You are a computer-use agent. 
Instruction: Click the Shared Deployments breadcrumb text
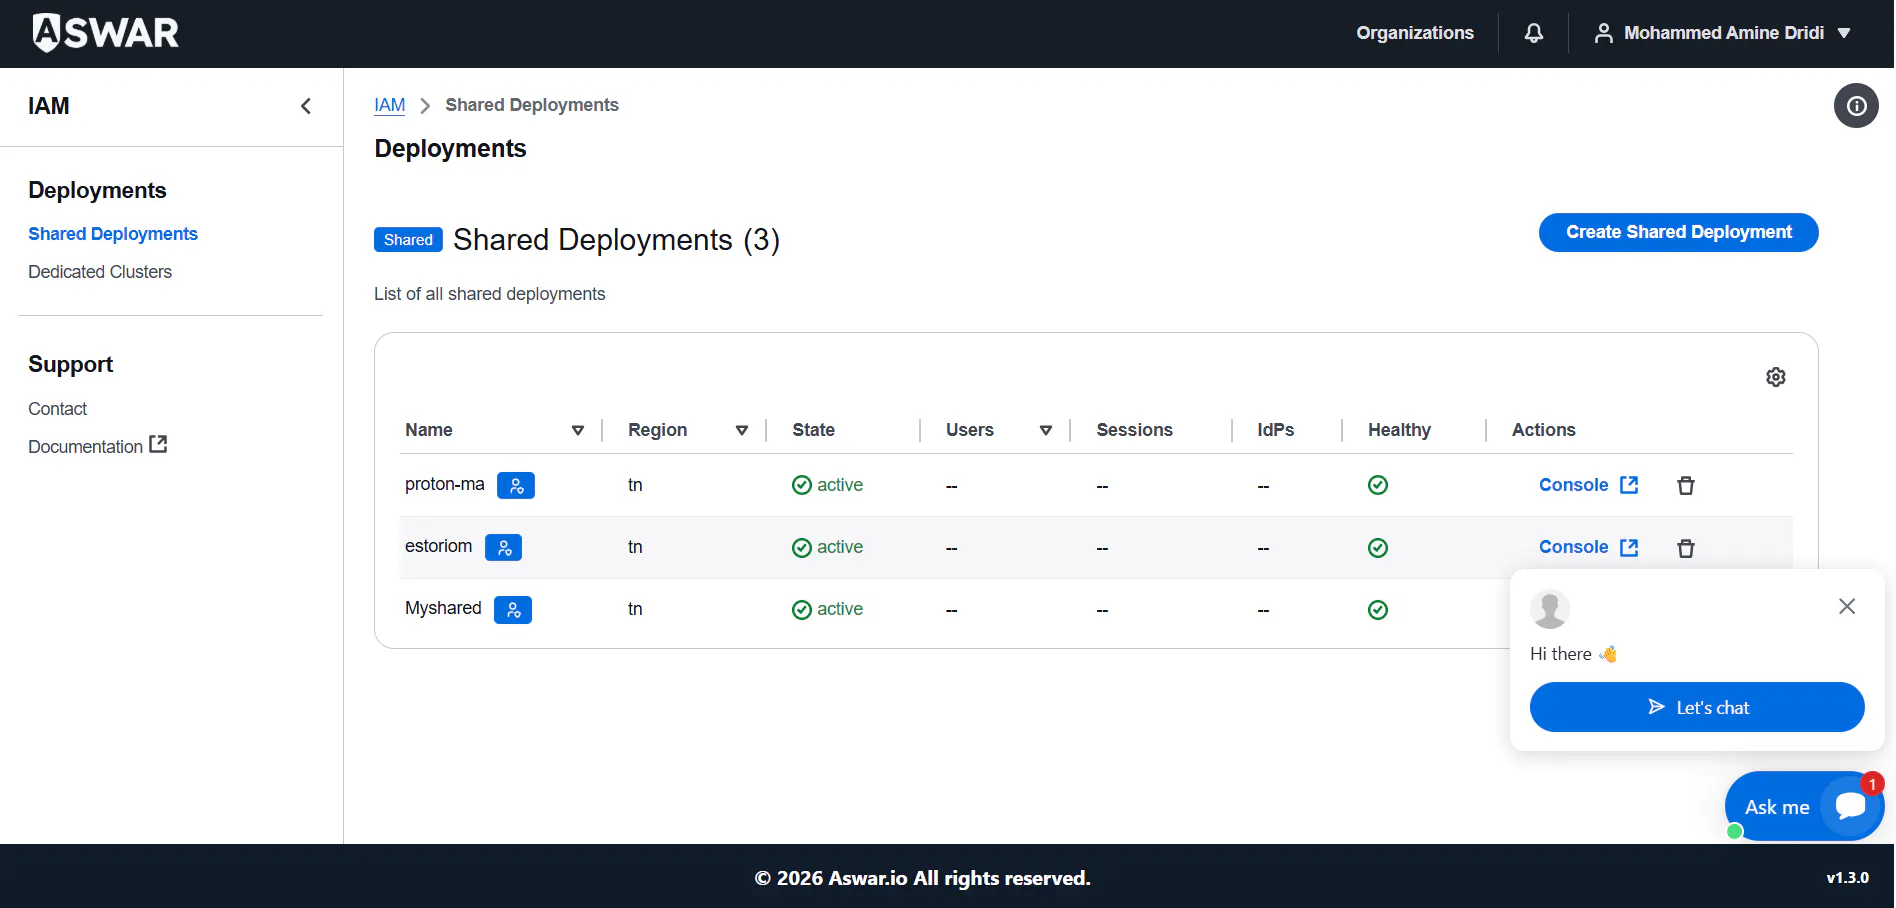point(532,105)
